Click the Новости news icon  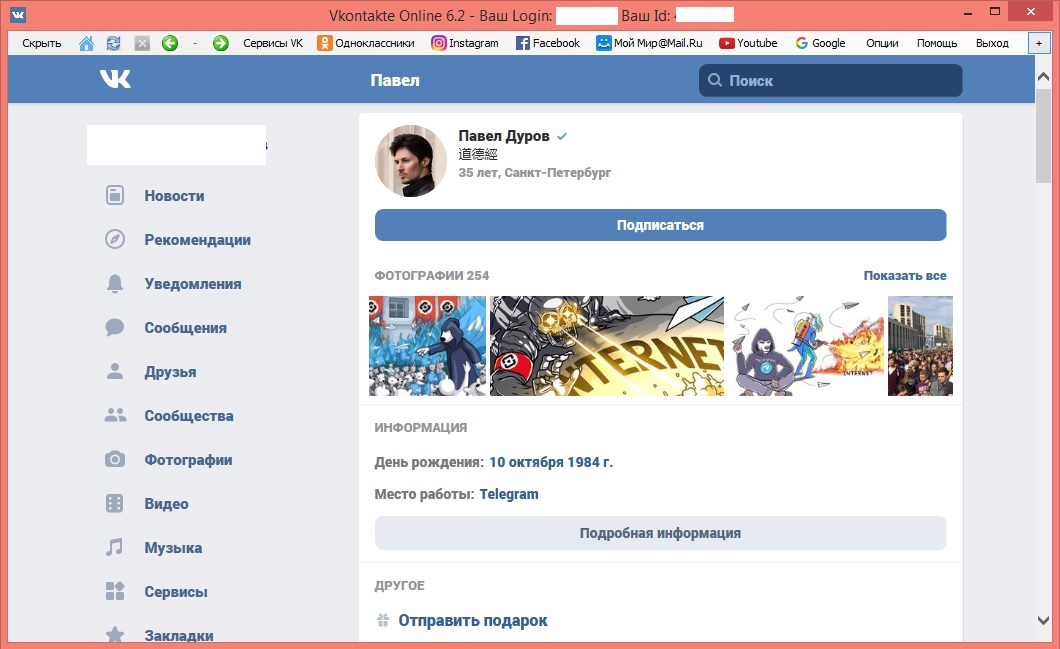(x=115, y=195)
